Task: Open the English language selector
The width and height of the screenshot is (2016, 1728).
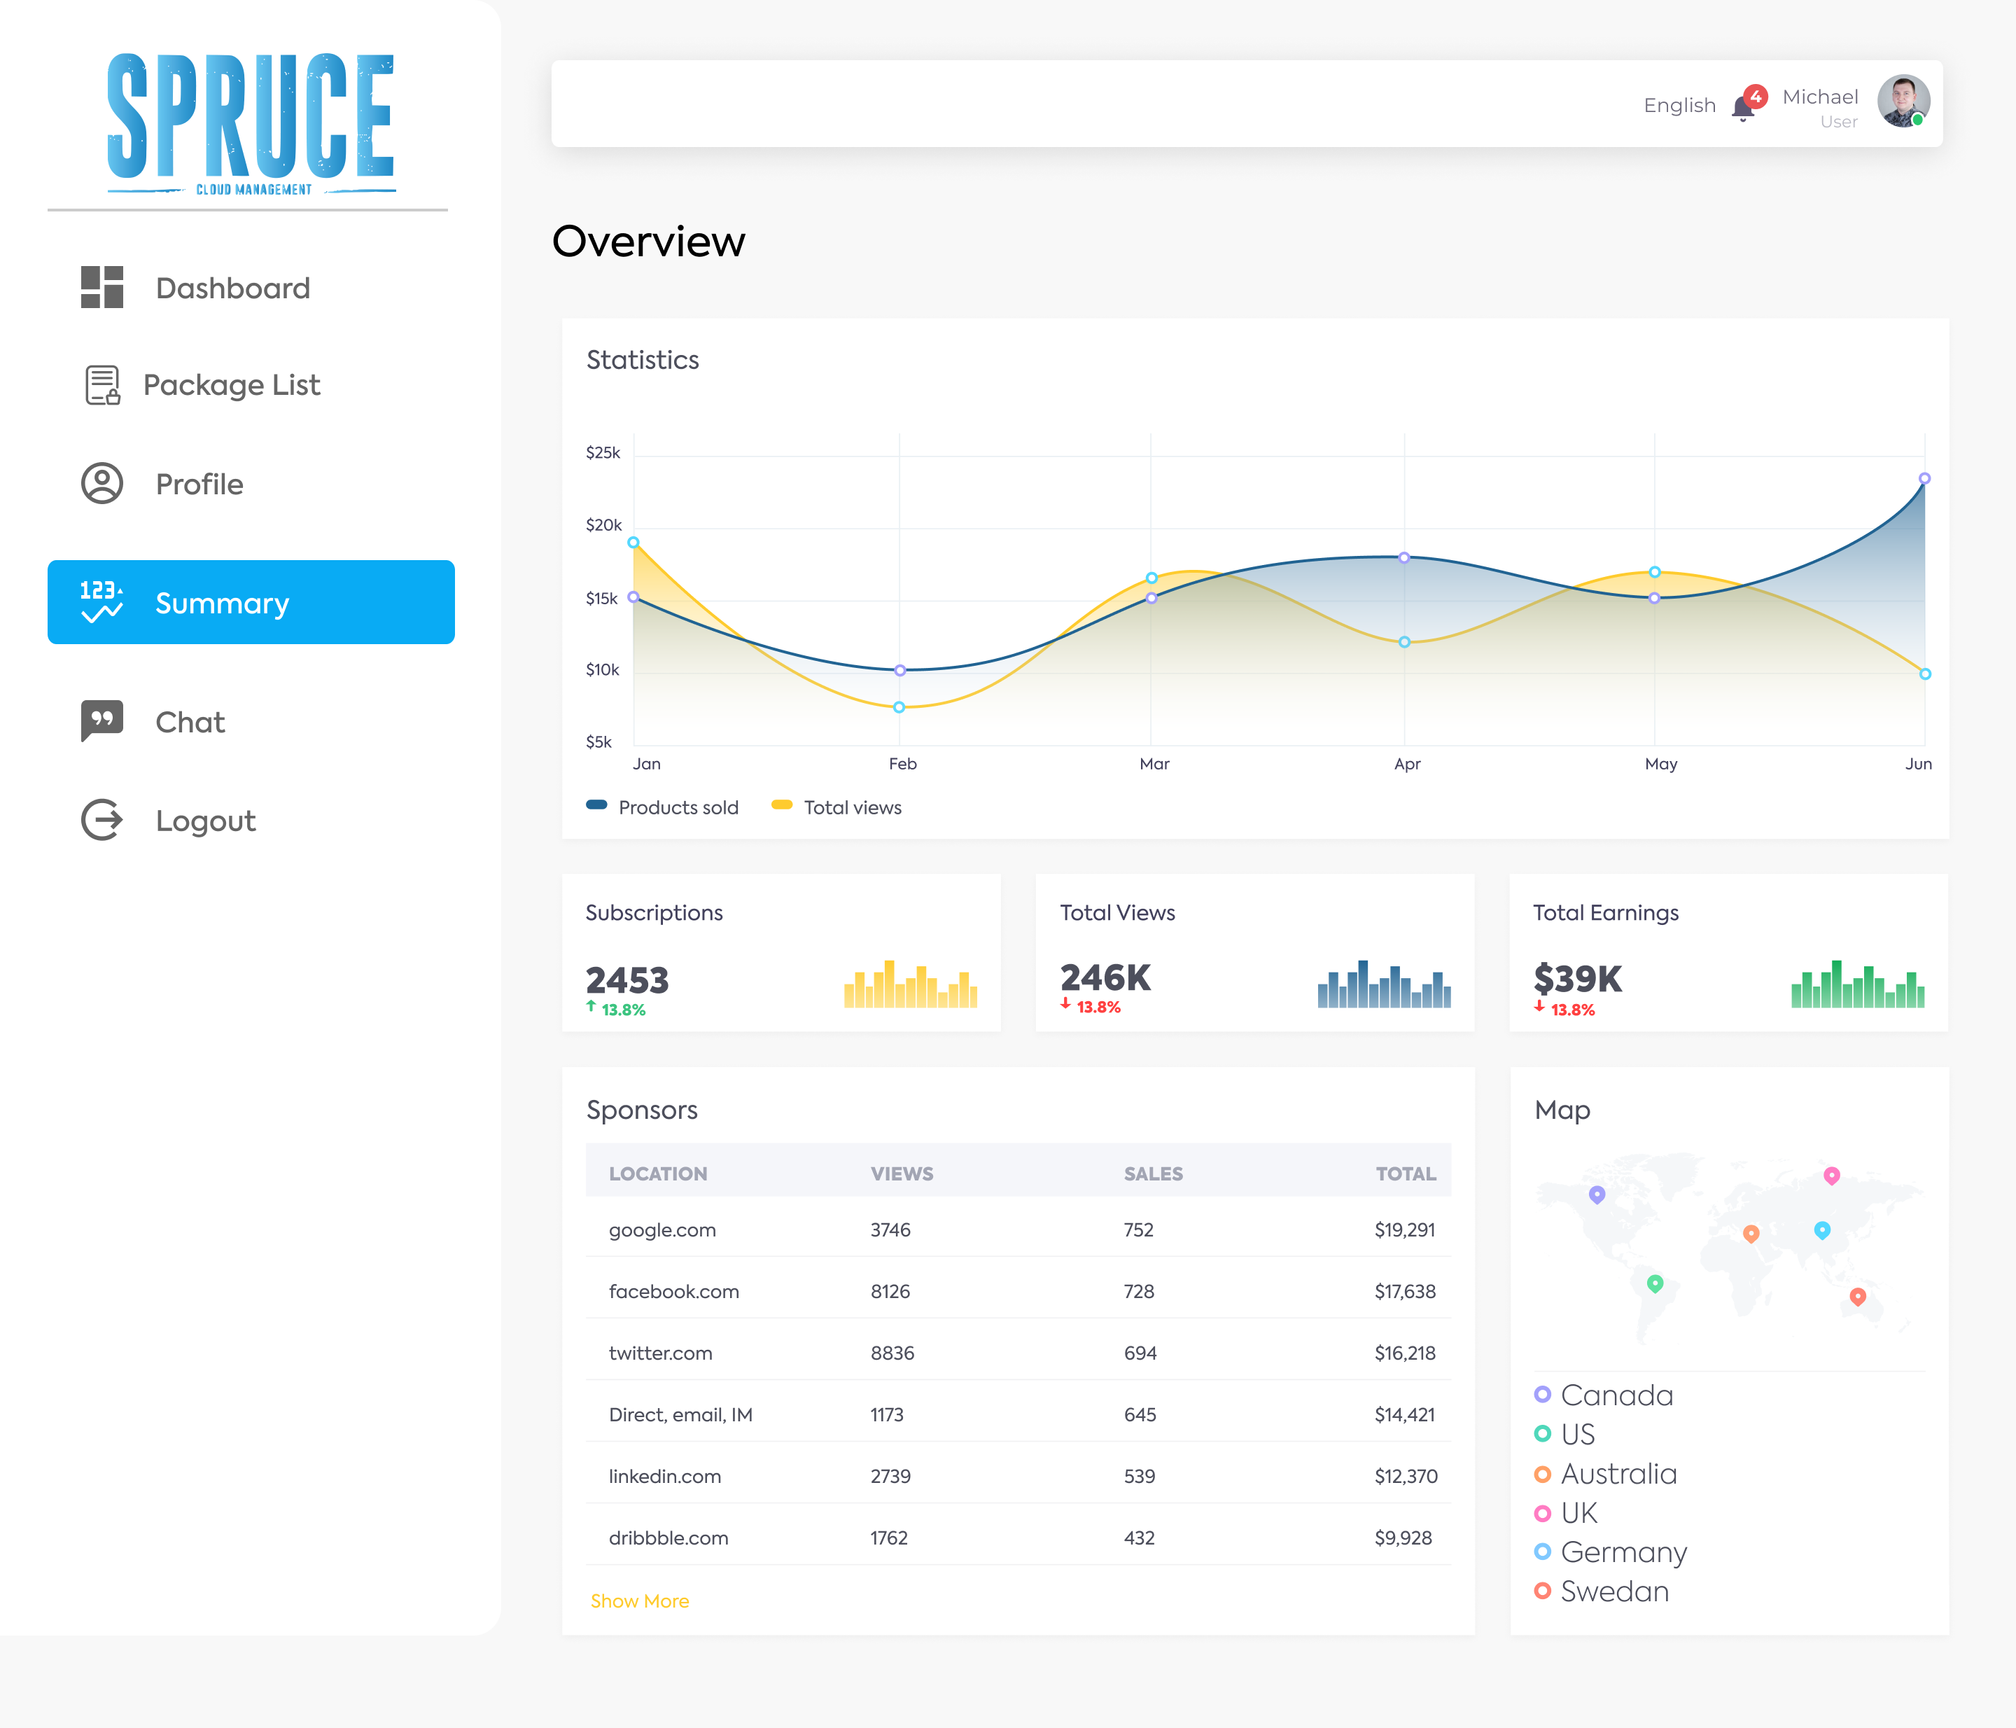Action: click(1679, 105)
